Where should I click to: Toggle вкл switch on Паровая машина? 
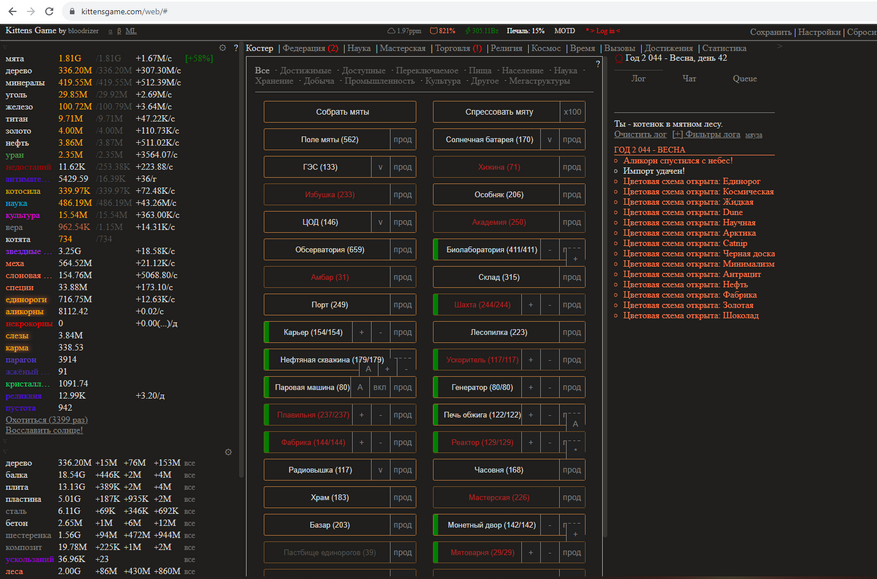click(x=380, y=387)
